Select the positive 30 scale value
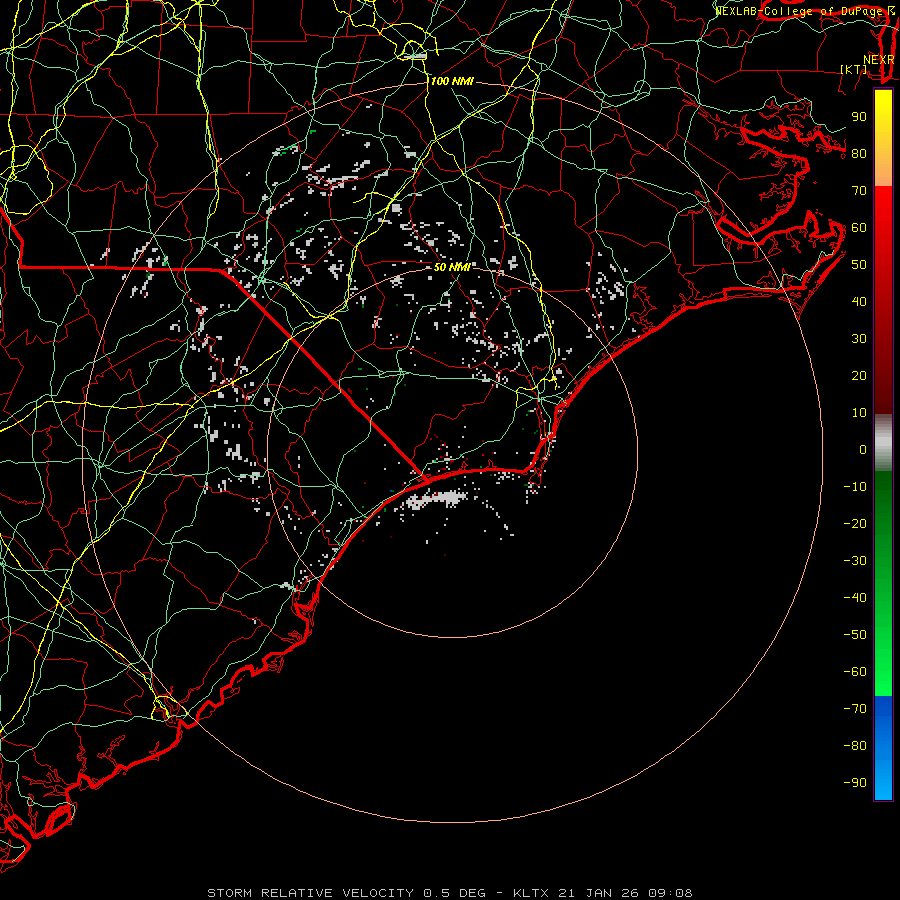The height and width of the screenshot is (900, 900). point(859,339)
